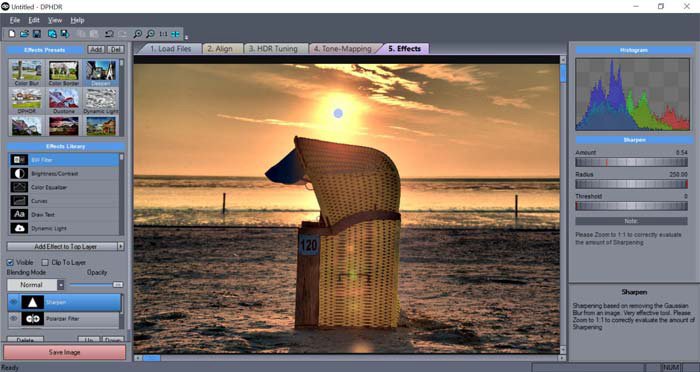Move layer with the Up button
The height and width of the screenshot is (372, 700).
coord(89,340)
